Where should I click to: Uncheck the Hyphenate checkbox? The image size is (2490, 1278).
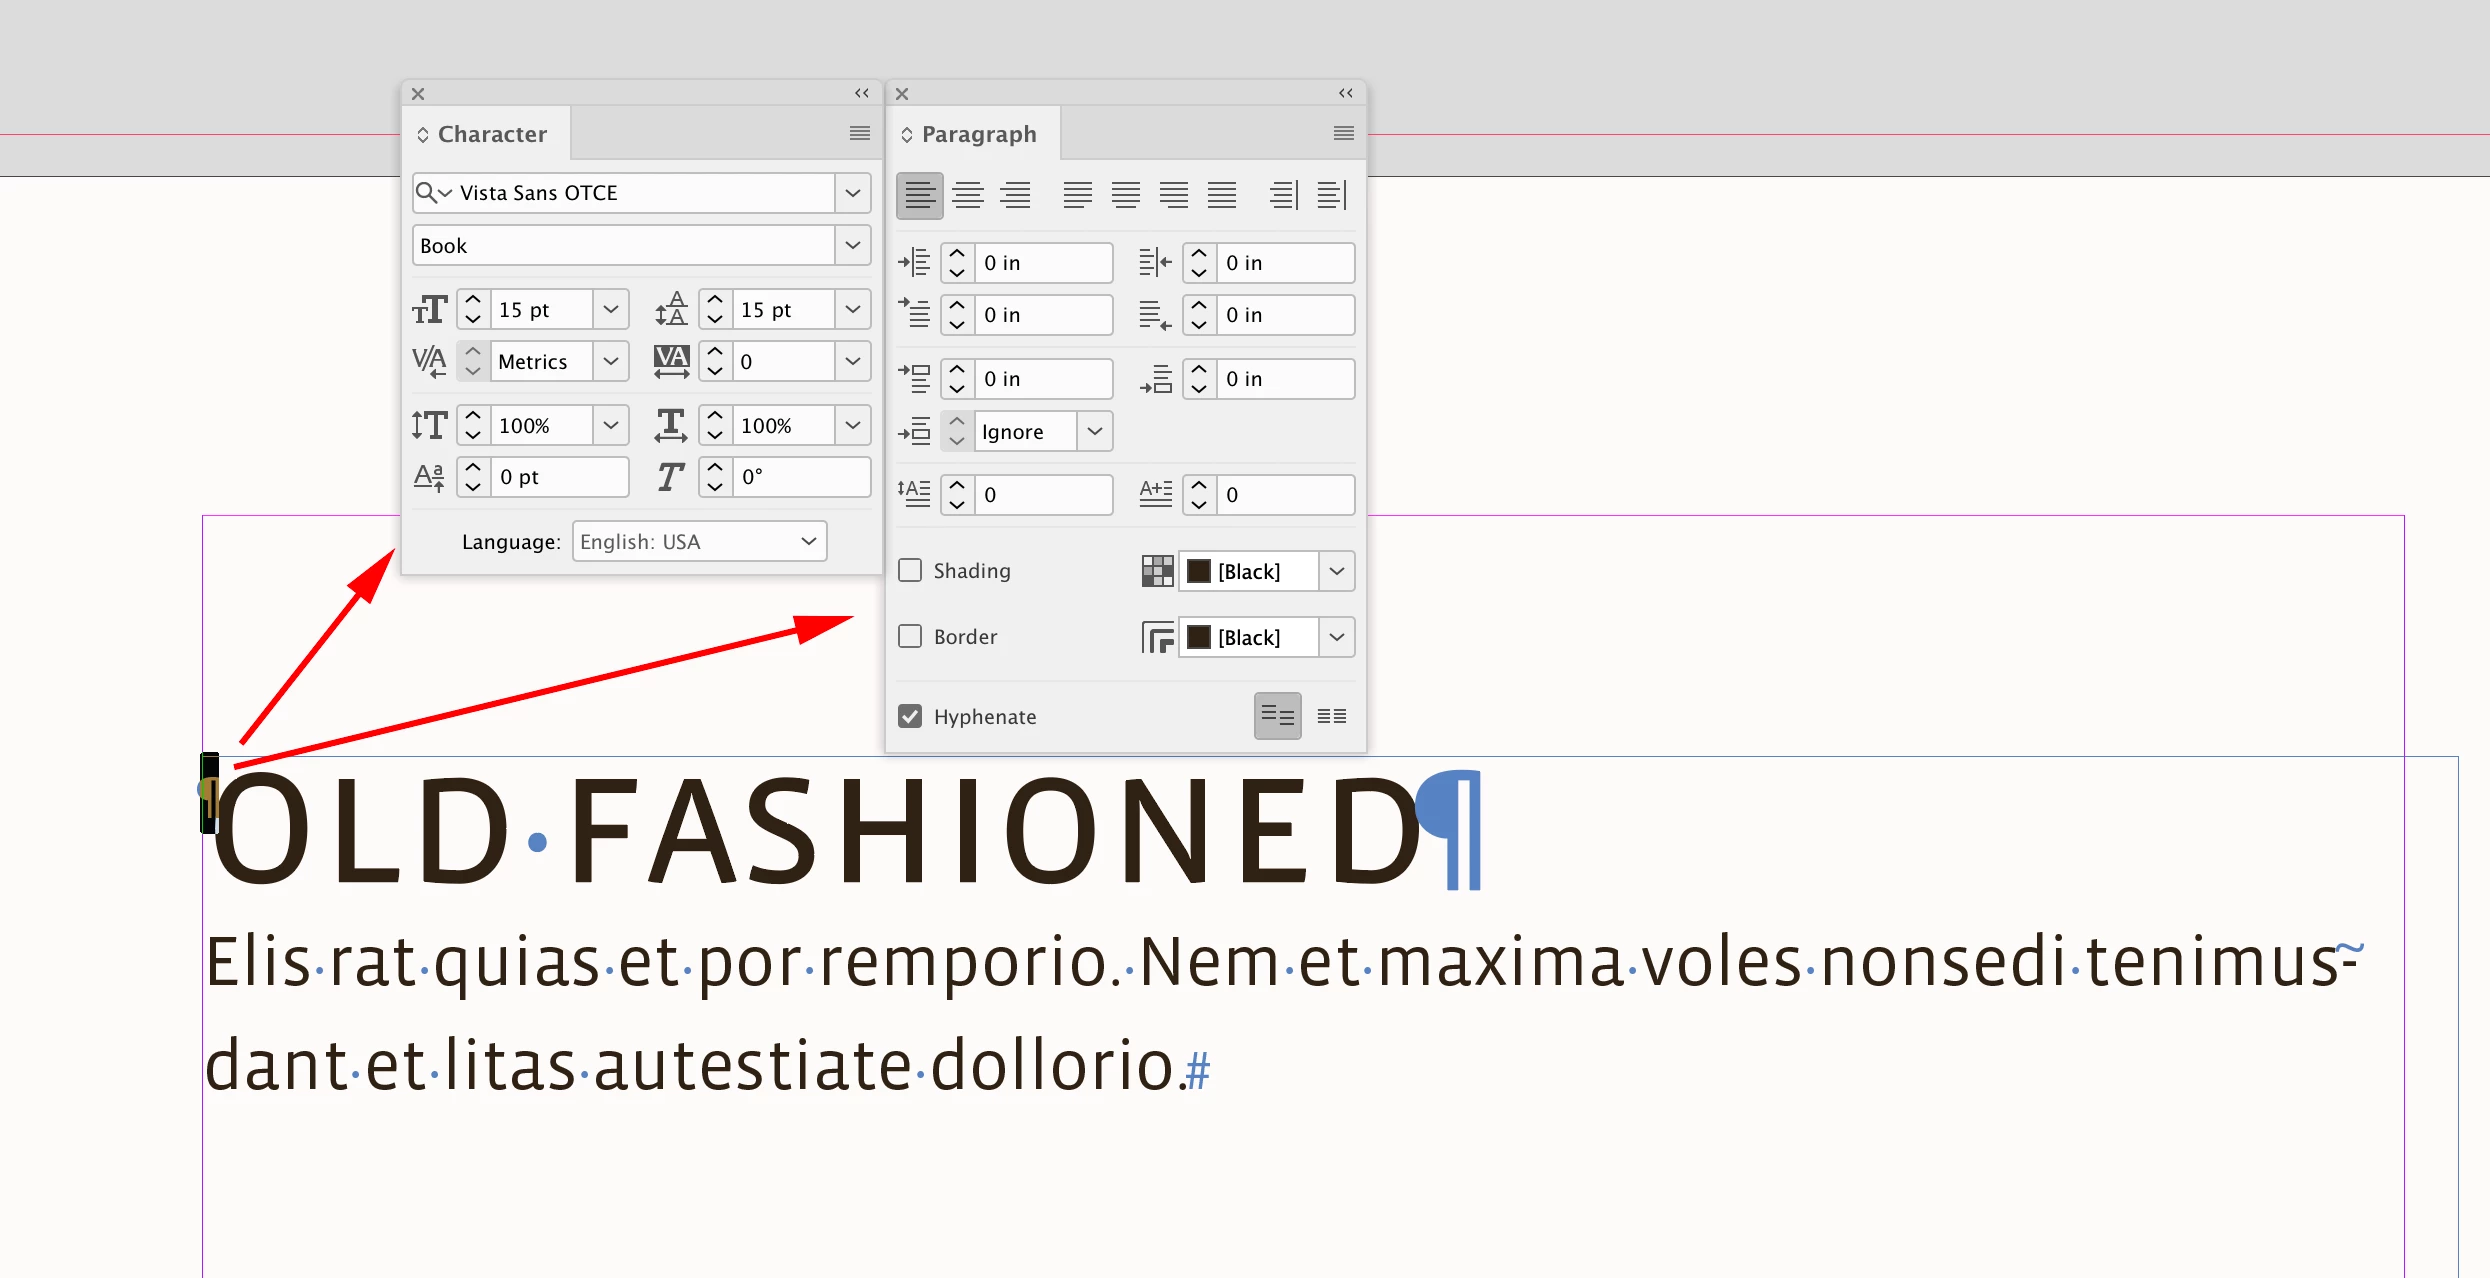910,716
